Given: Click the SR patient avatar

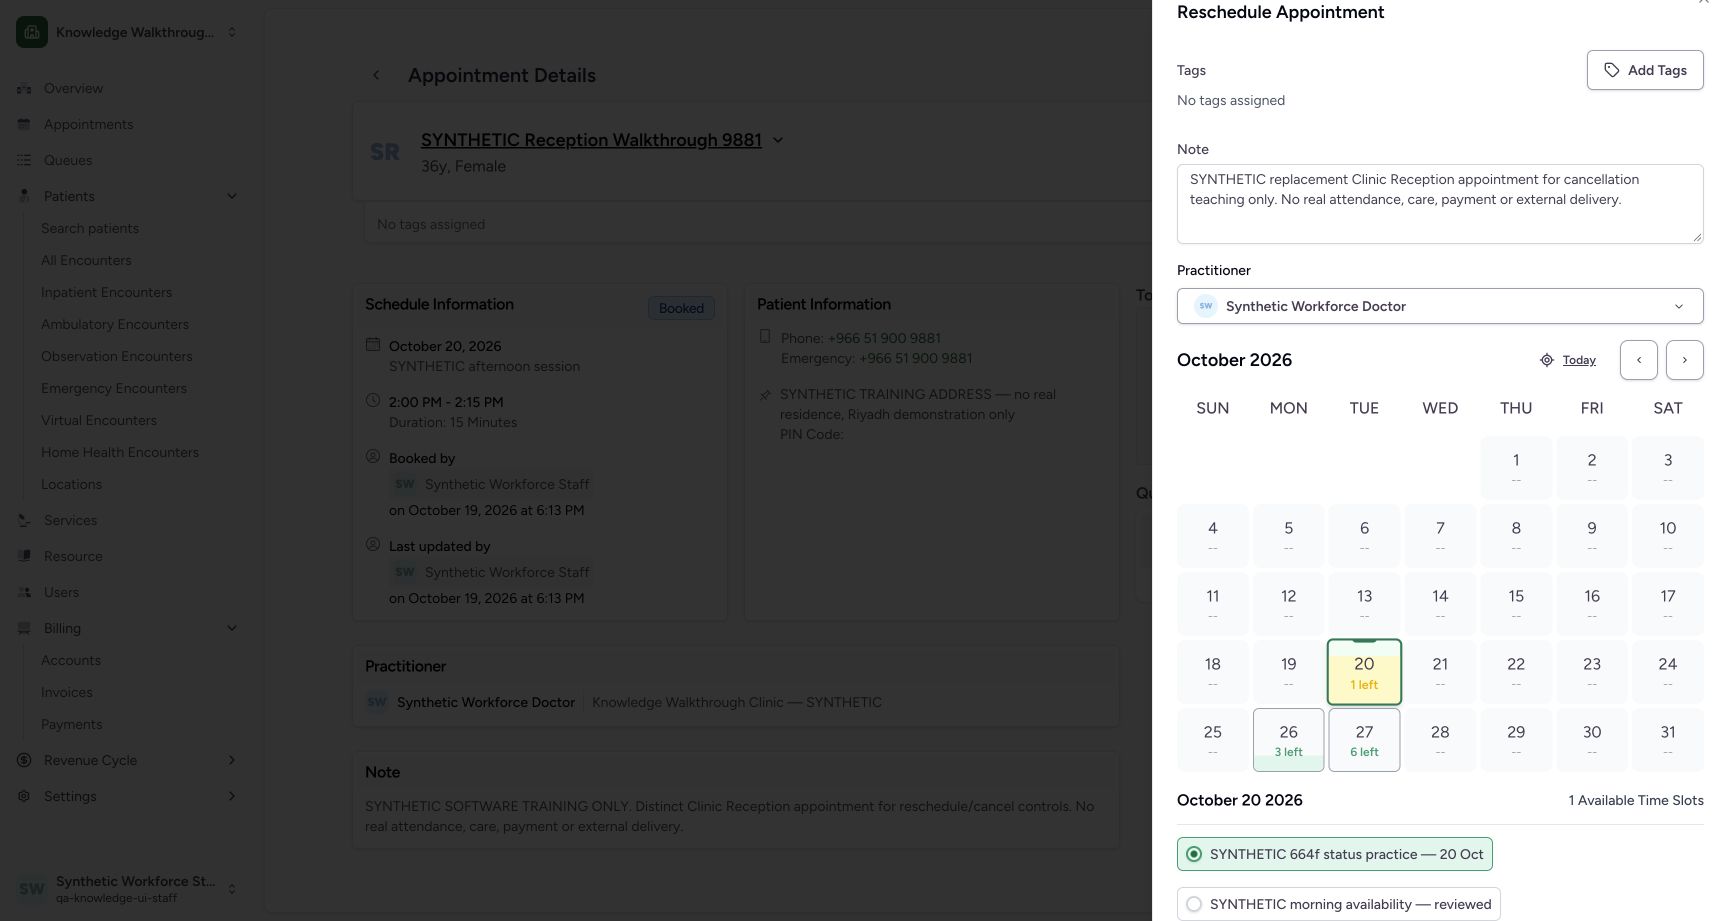Looking at the screenshot, I should click(x=385, y=152).
